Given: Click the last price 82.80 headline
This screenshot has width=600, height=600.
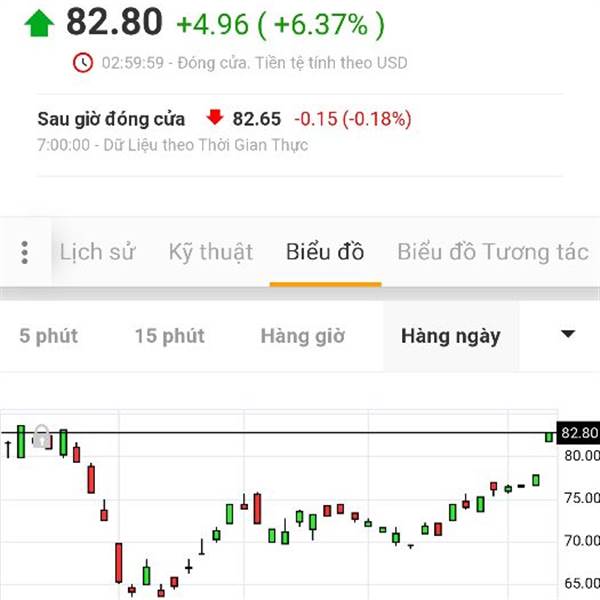Looking at the screenshot, I should tap(114, 22).
